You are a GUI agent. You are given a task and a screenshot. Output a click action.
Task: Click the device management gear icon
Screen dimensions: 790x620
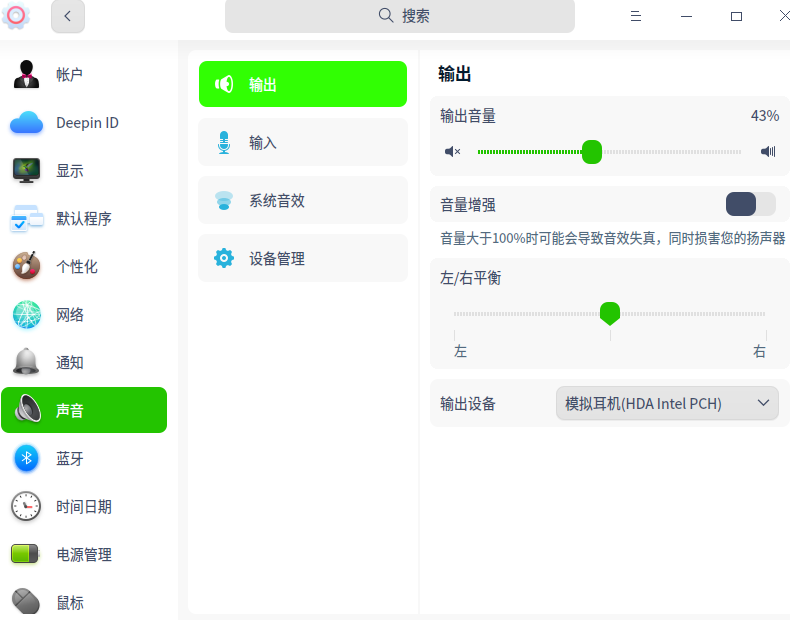tap(224, 258)
